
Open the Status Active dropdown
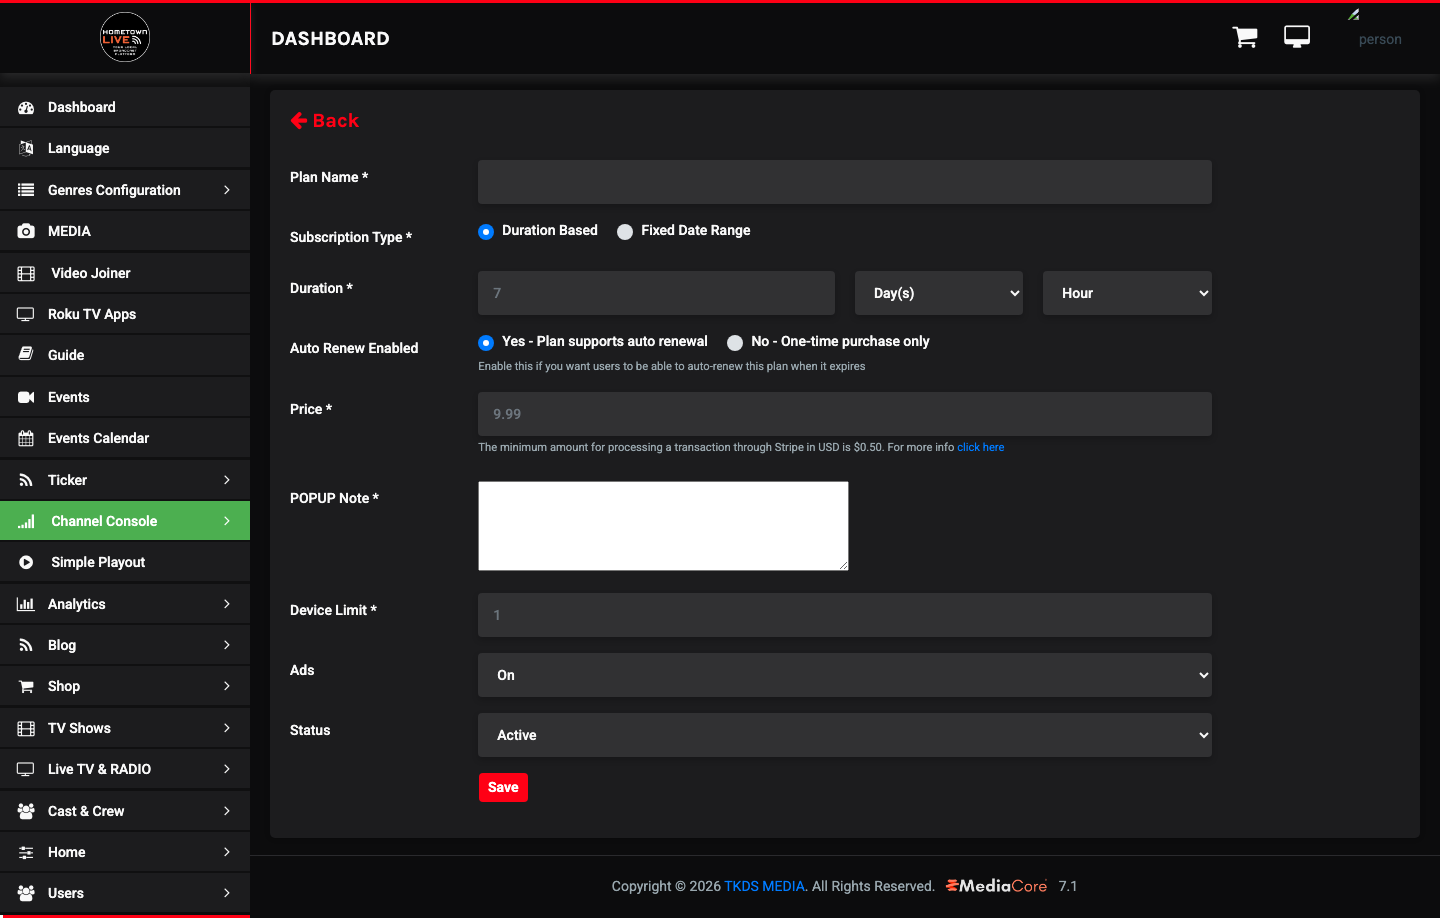(x=845, y=735)
